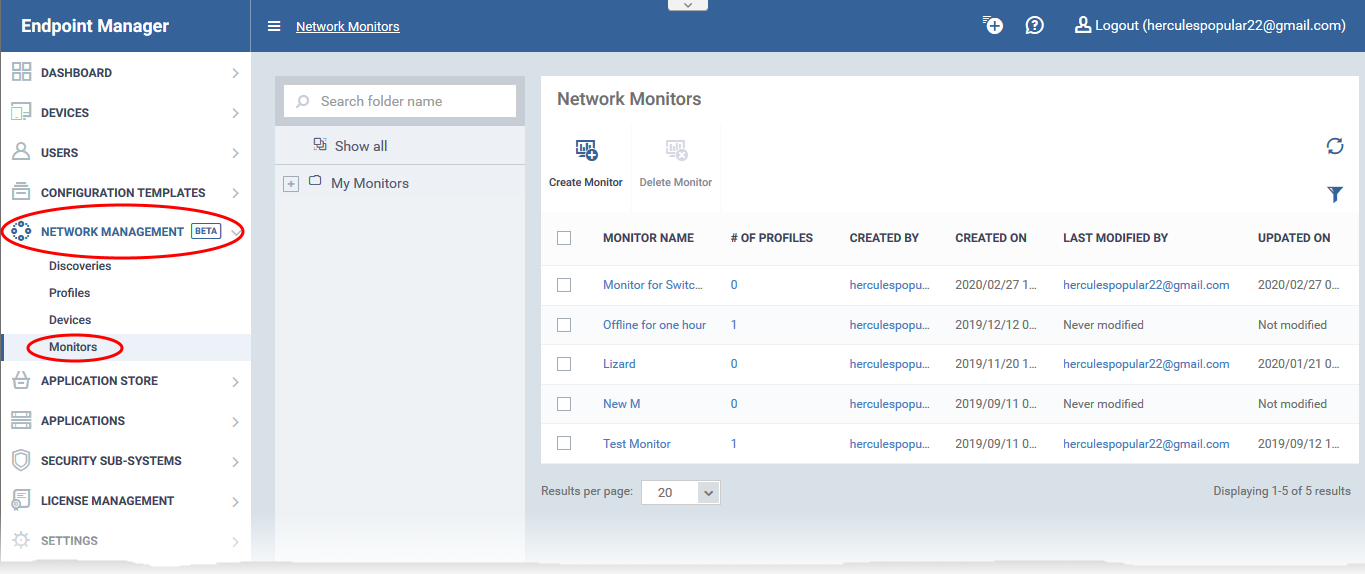
Task: Click the Application Store basket icon
Action: (x=21, y=381)
